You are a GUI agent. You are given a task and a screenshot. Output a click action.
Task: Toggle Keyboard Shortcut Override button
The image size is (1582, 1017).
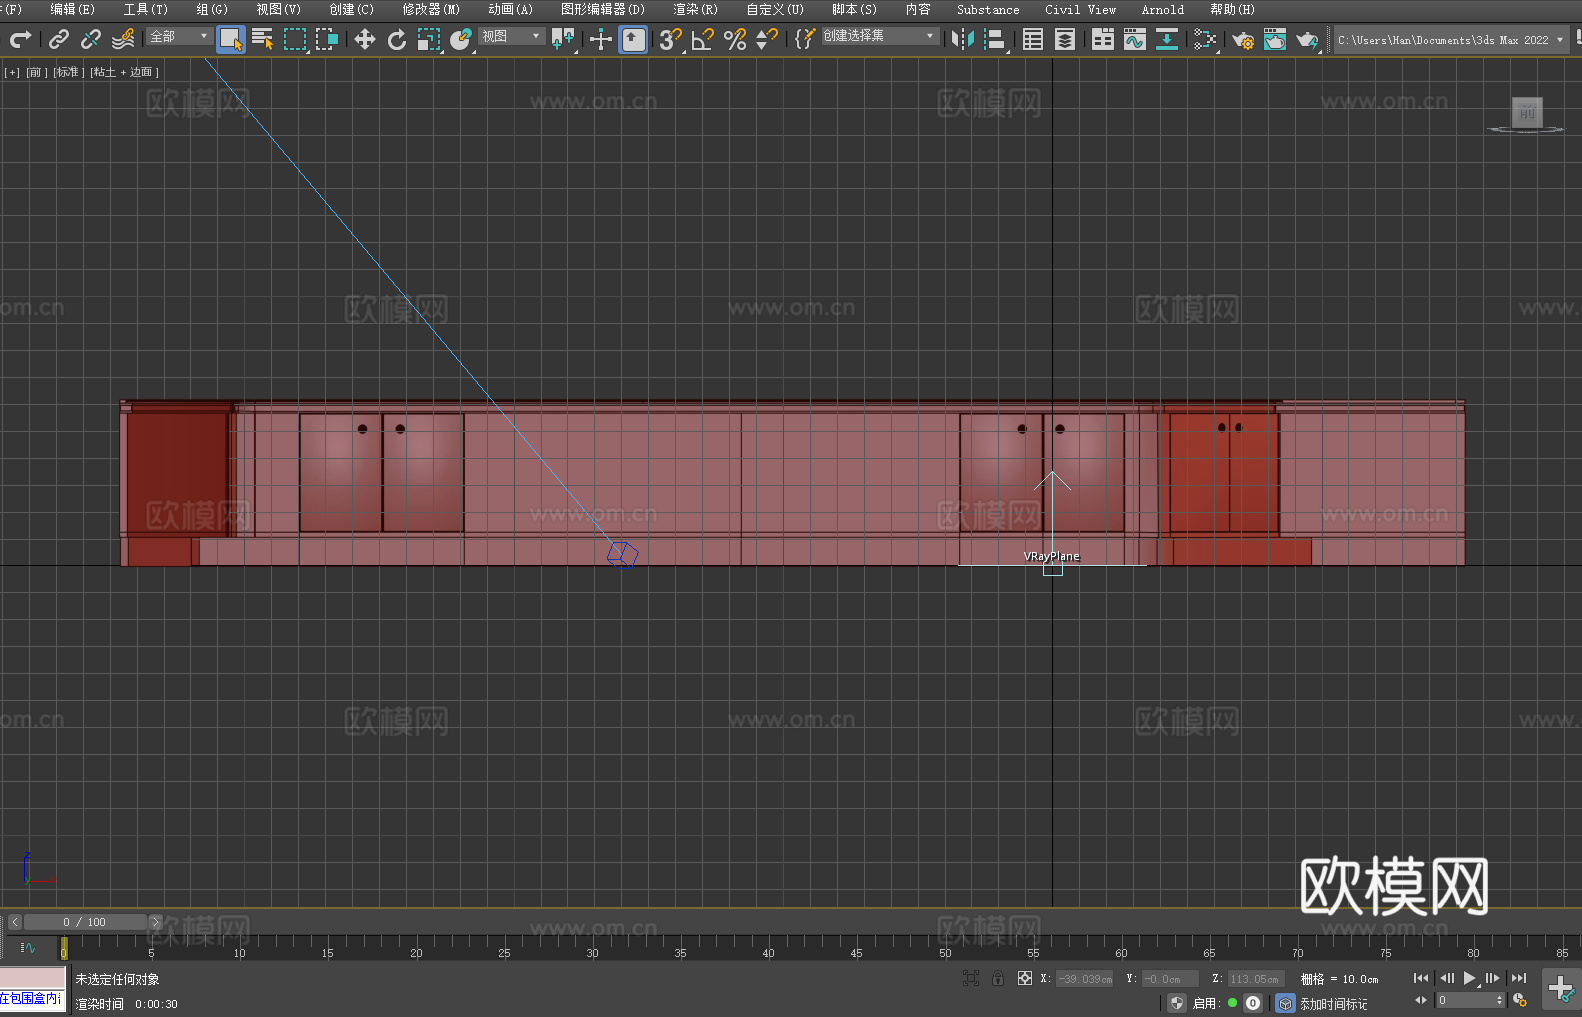point(633,39)
